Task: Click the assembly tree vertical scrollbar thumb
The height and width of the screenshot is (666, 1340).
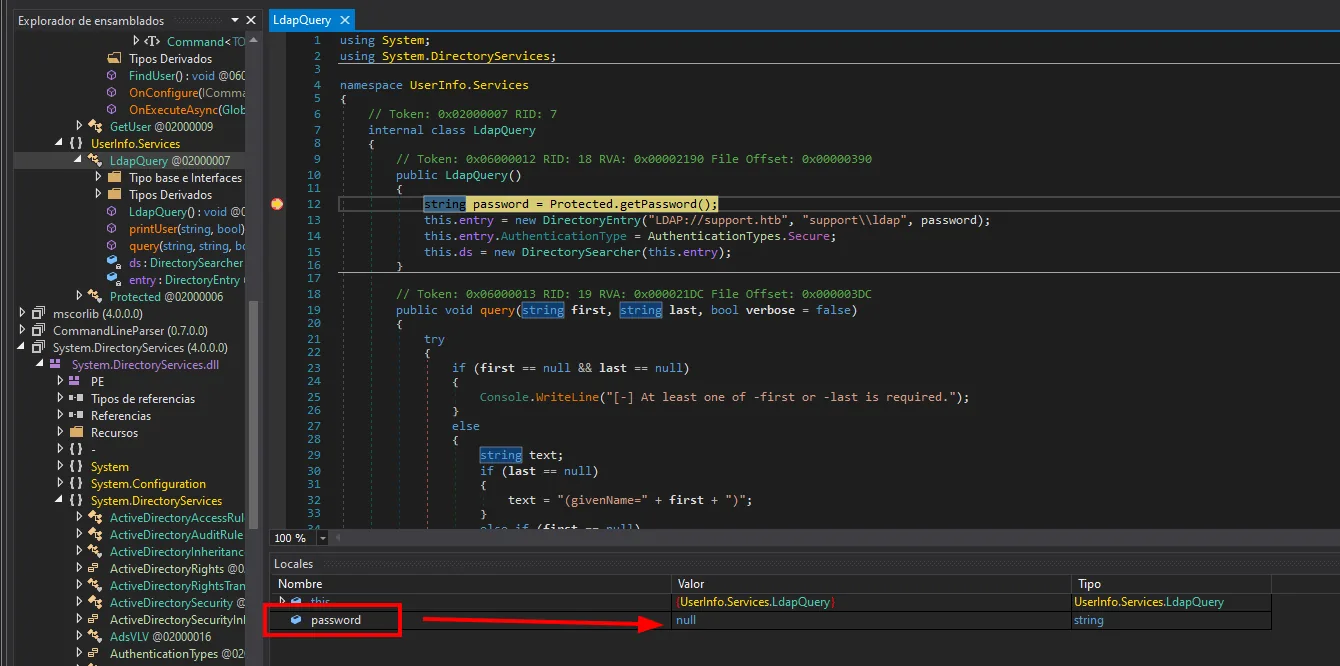Action: [x=254, y=415]
